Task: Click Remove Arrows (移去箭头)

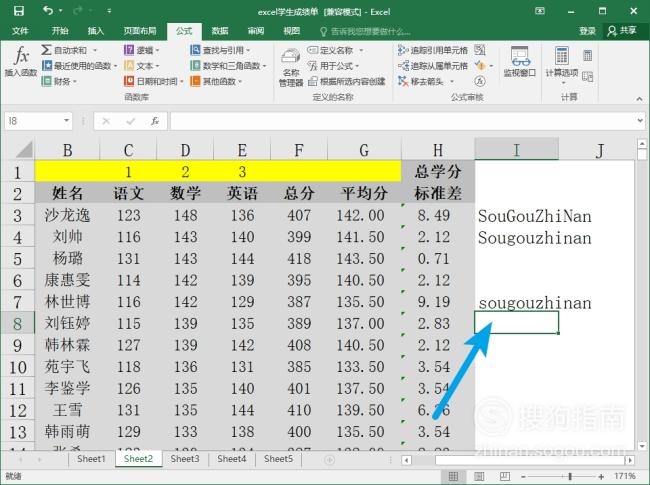Action: click(x=421, y=81)
